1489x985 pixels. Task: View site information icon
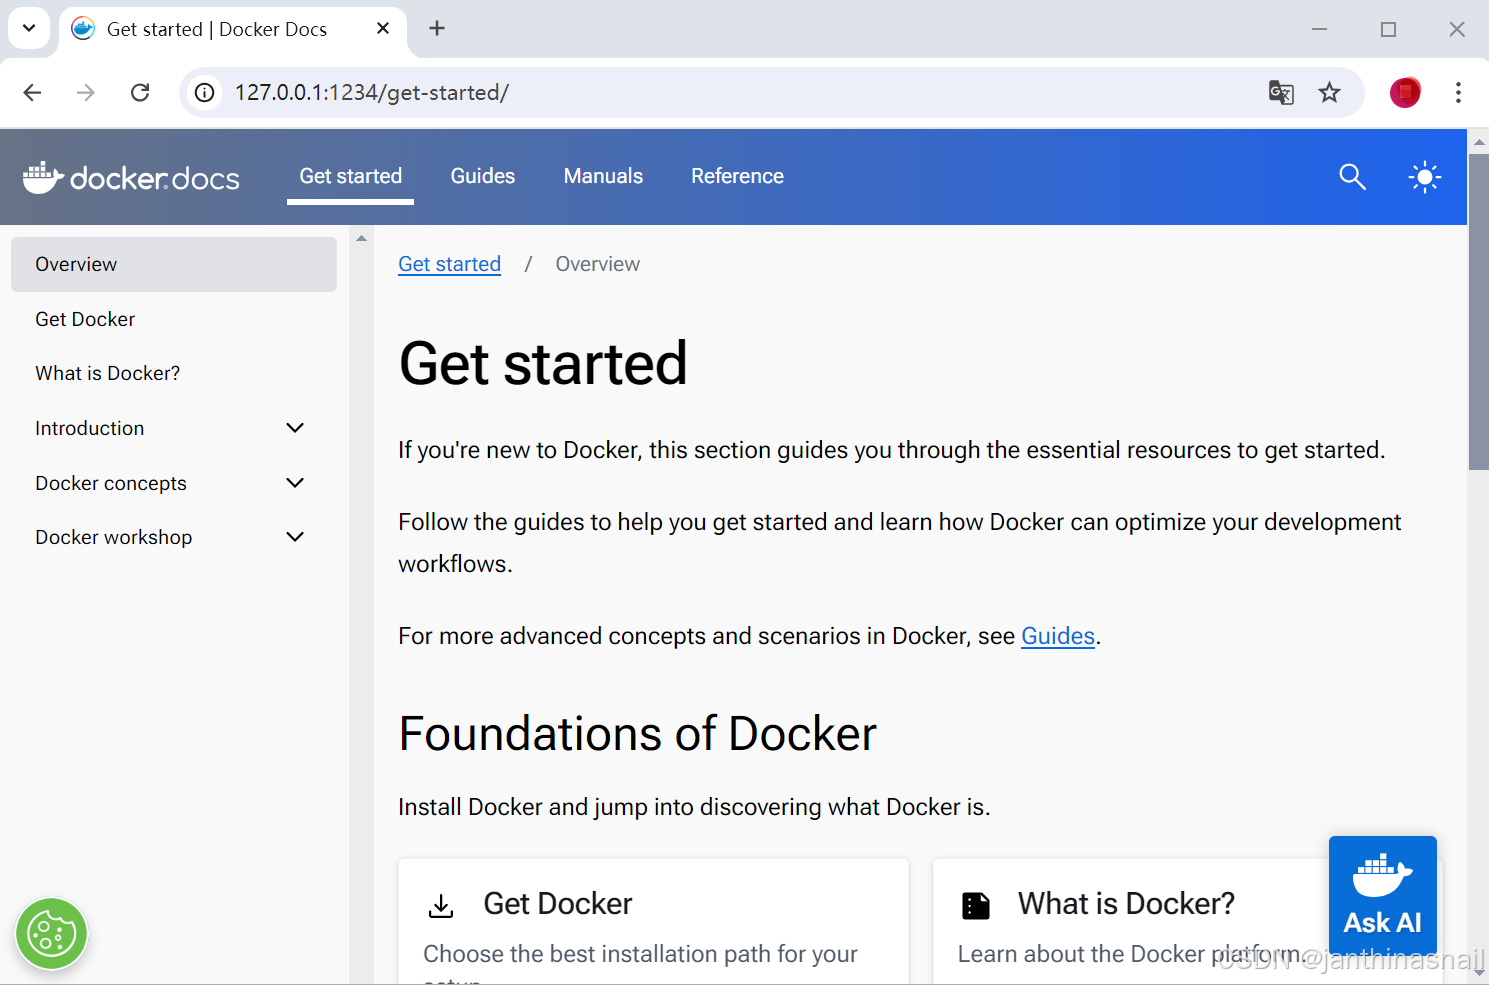coord(205,93)
